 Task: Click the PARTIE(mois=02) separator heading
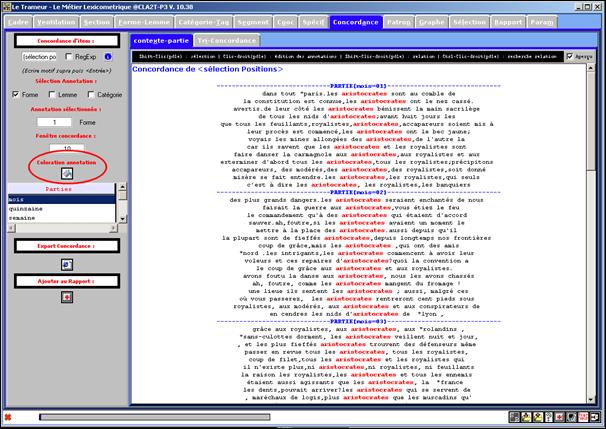click(x=358, y=192)
